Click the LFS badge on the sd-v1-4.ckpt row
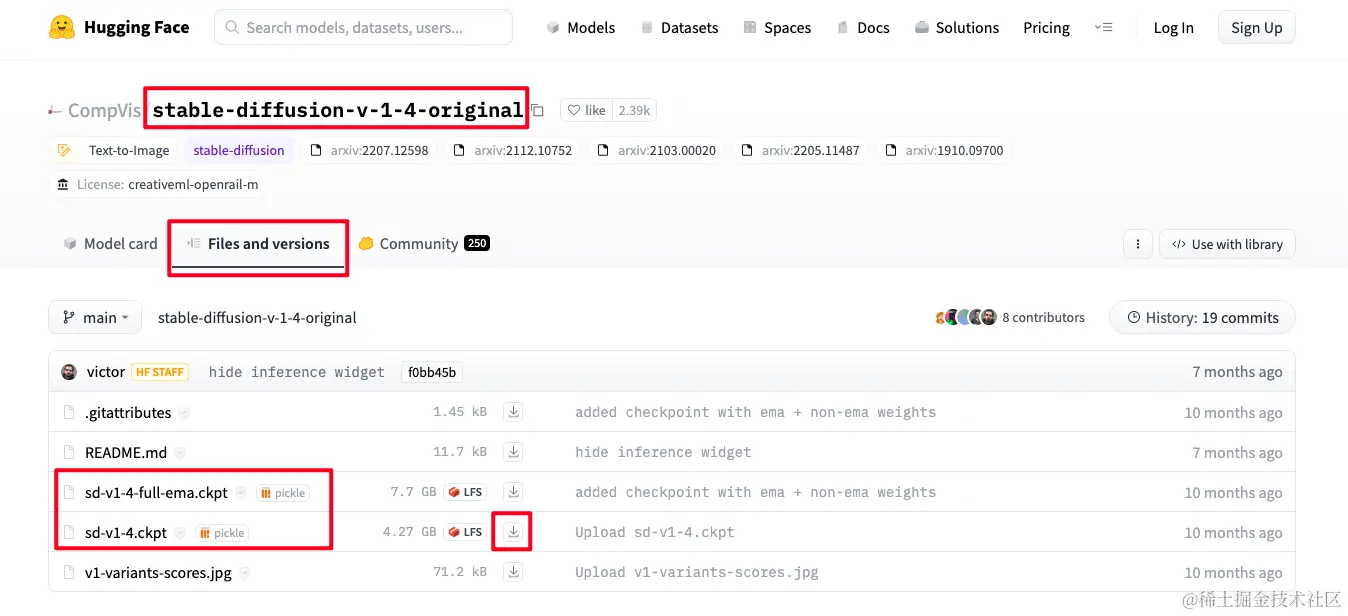 [x=466, y=533]
